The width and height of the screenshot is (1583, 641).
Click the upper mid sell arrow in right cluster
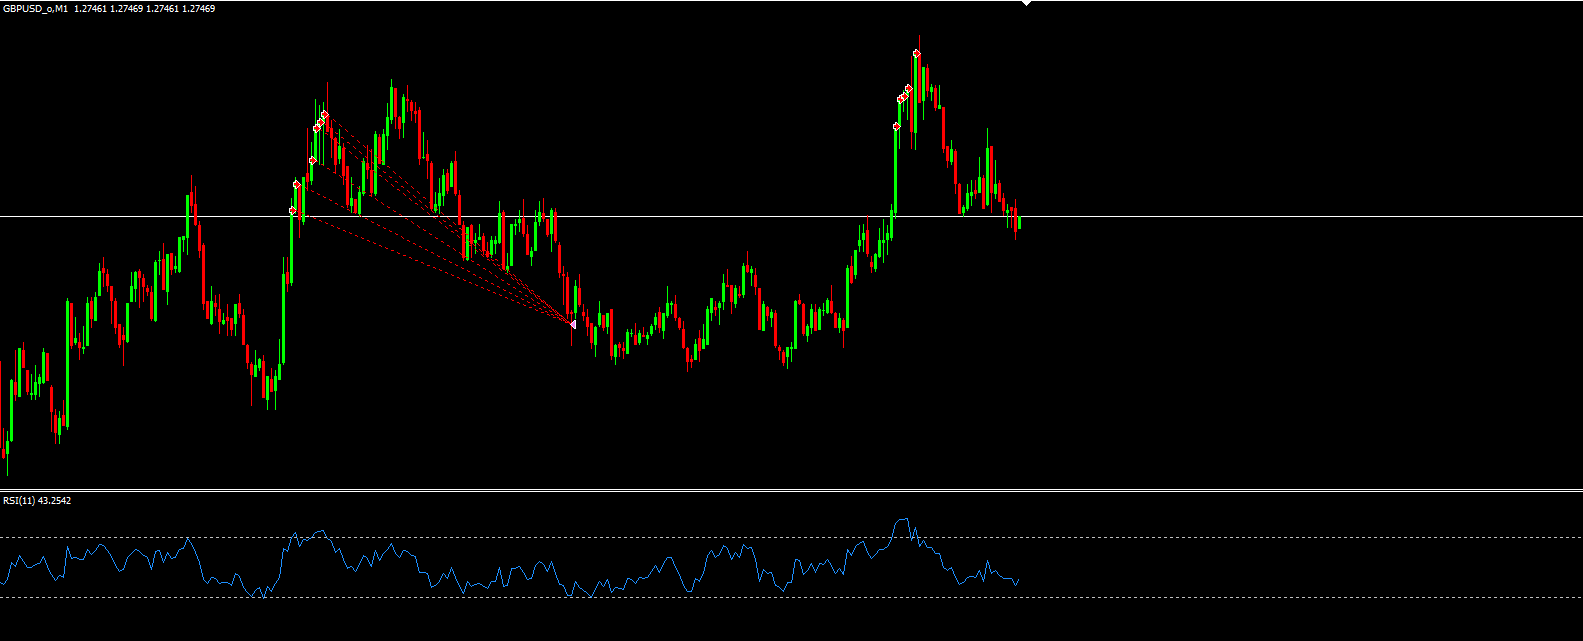coord(908,89)
